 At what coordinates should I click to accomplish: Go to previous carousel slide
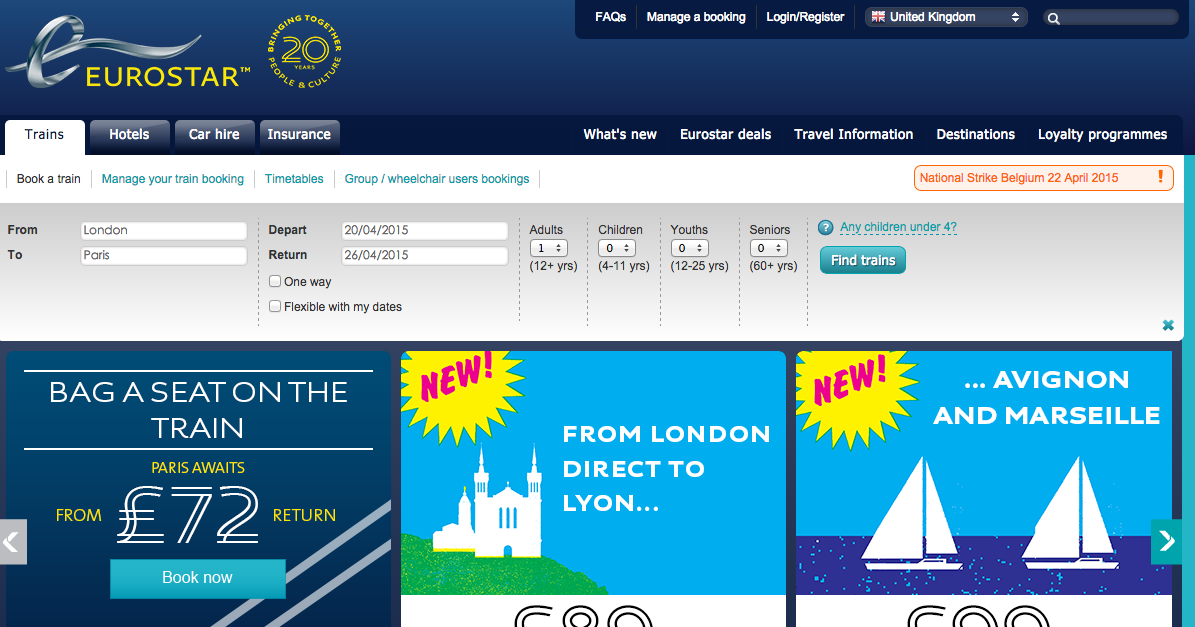(x=13, y=542)
